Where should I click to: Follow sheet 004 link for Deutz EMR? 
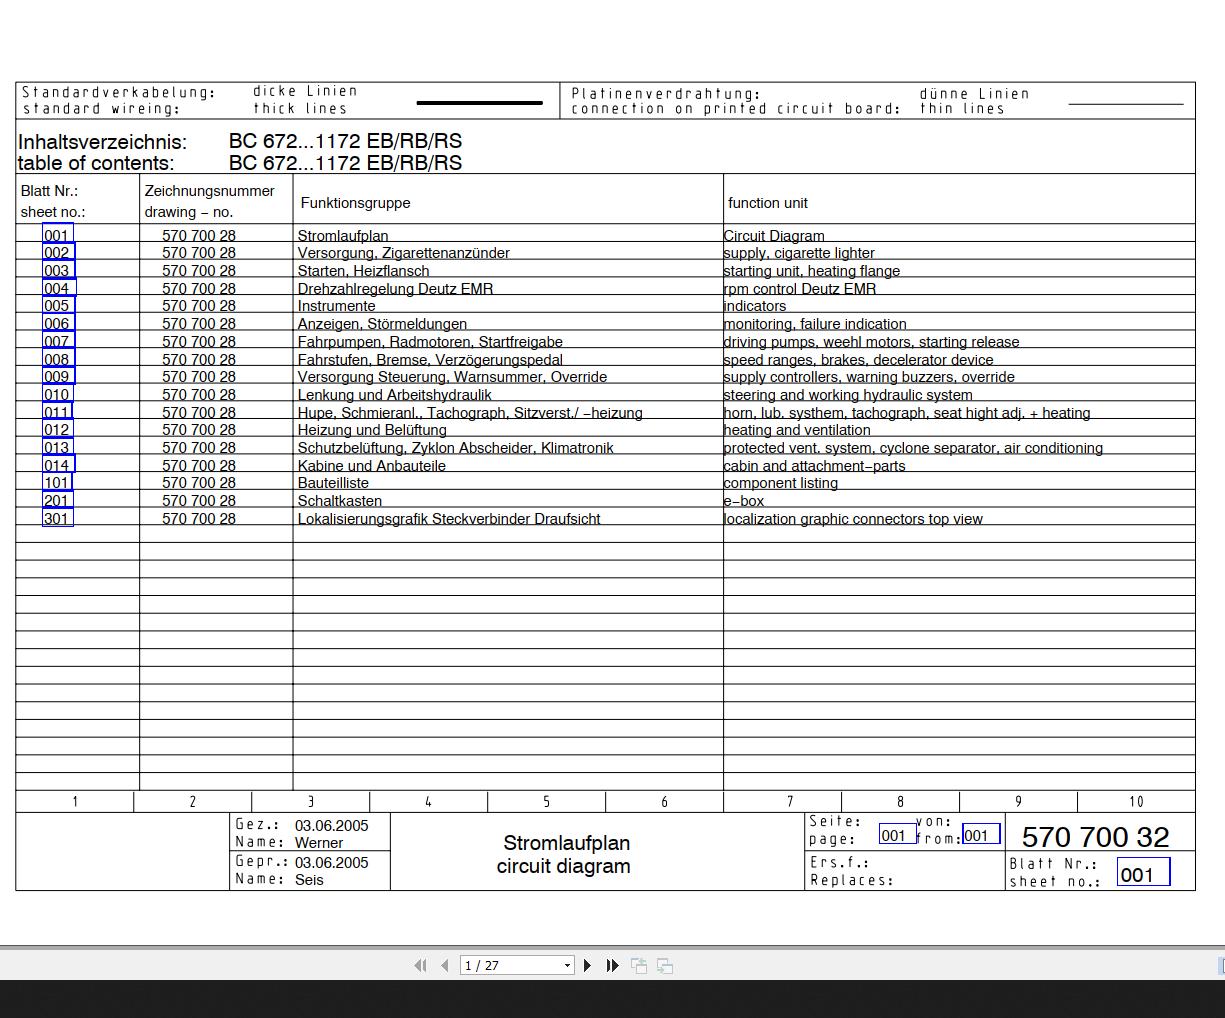(57, 289)
